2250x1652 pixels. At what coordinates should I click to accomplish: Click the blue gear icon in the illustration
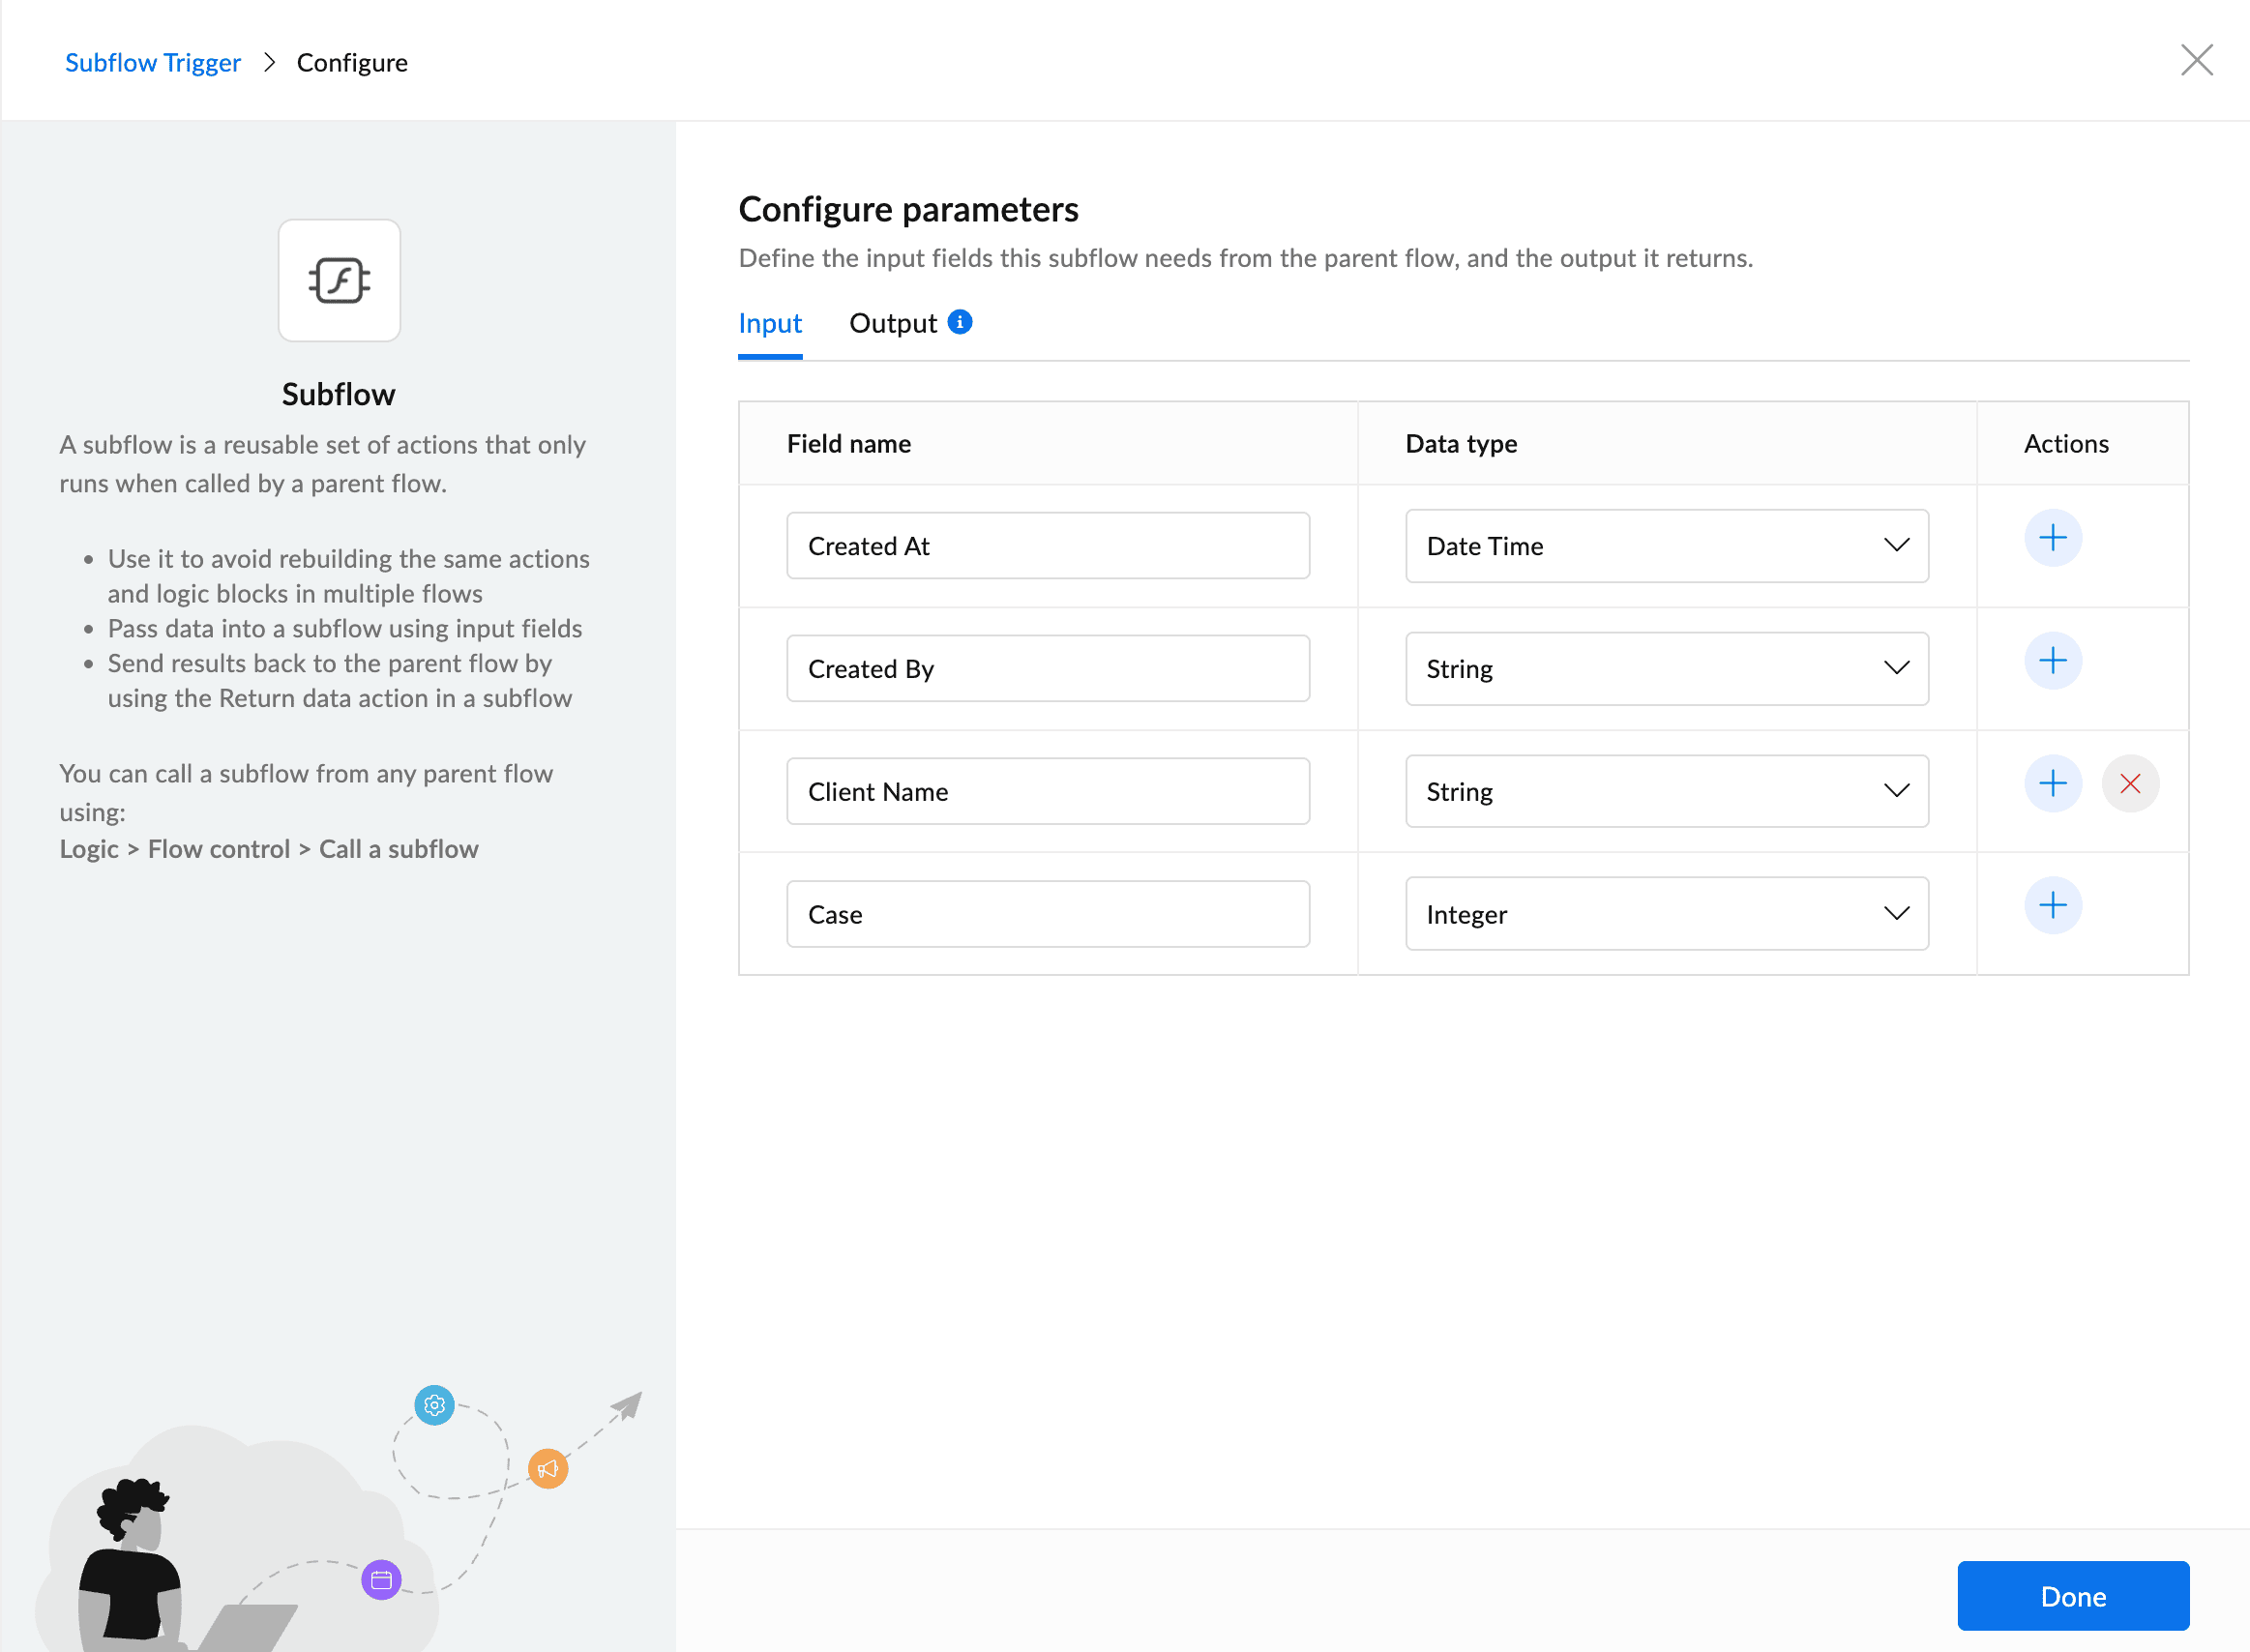[434, 1405]
